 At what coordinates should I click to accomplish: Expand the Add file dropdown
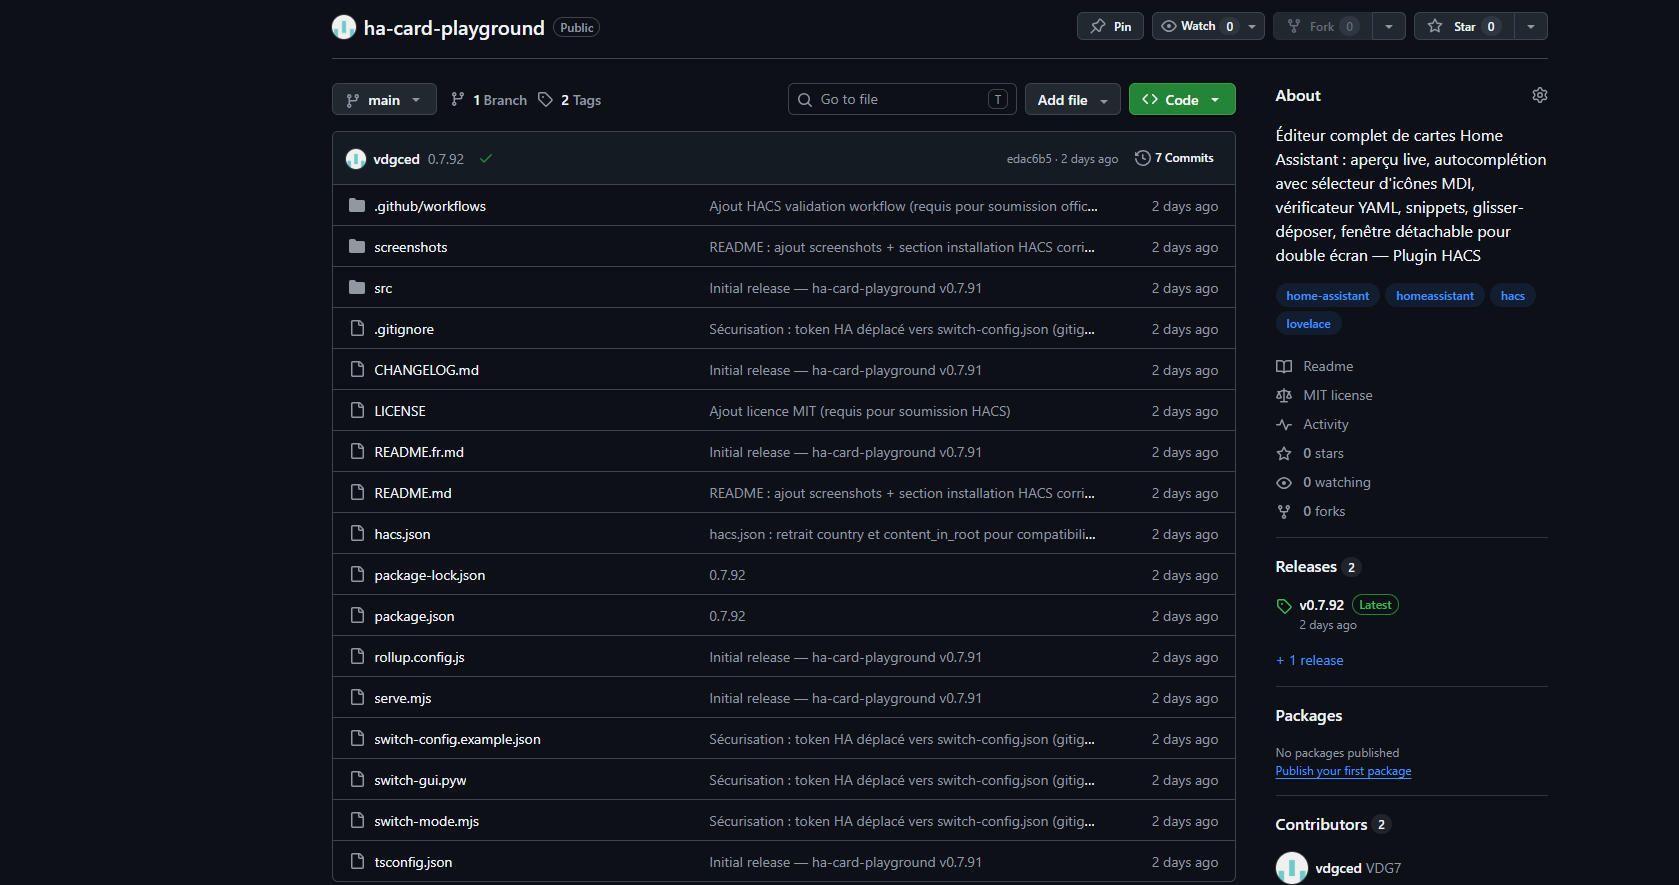tap(1072, 100)
